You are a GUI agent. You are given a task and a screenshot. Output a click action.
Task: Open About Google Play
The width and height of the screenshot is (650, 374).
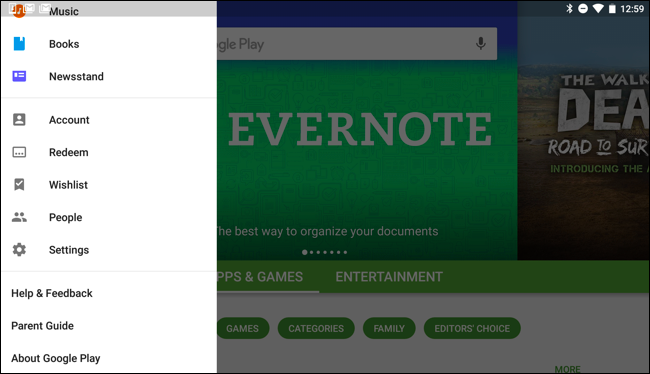pyautogui.click(x=56, y=358)
